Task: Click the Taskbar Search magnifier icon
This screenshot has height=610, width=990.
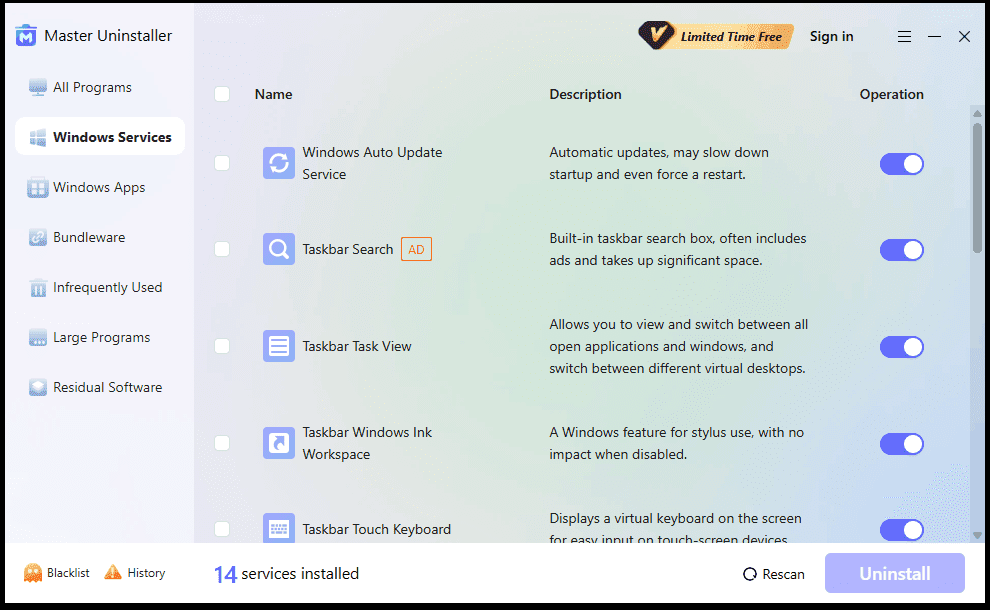Action: (x=278, y=249)
